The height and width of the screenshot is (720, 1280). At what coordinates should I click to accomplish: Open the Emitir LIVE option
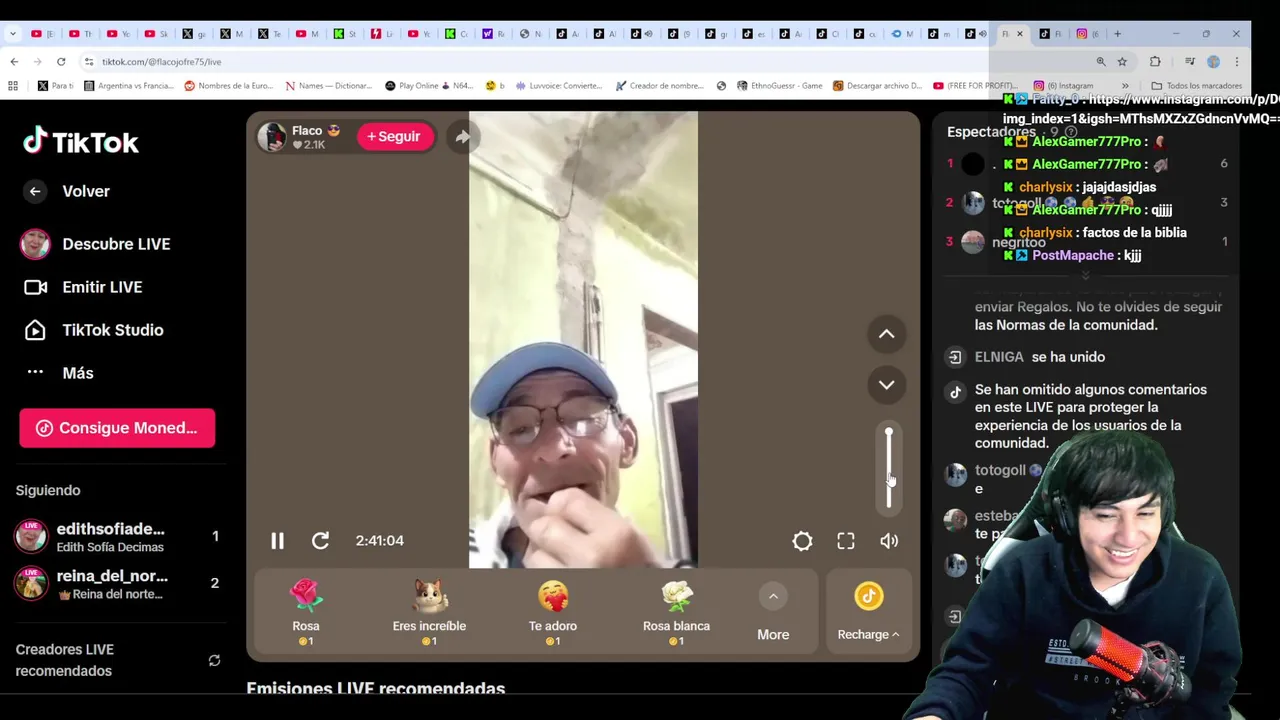(x=83, y=287)
